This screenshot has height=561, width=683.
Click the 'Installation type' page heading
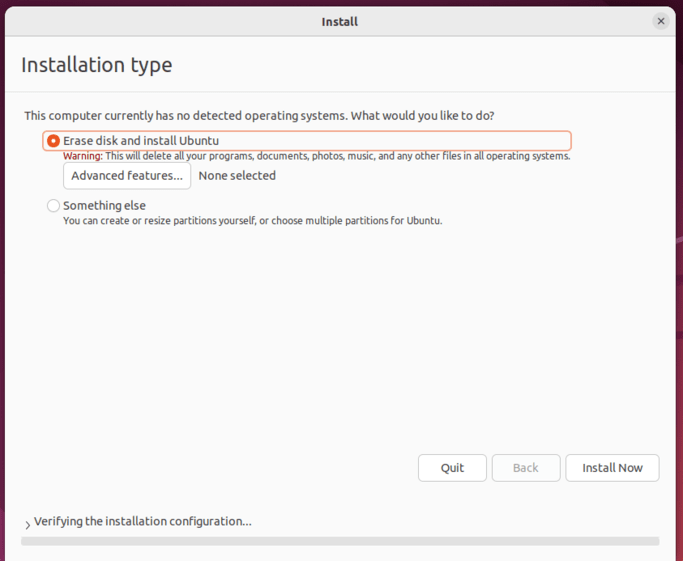pos(97,65)
